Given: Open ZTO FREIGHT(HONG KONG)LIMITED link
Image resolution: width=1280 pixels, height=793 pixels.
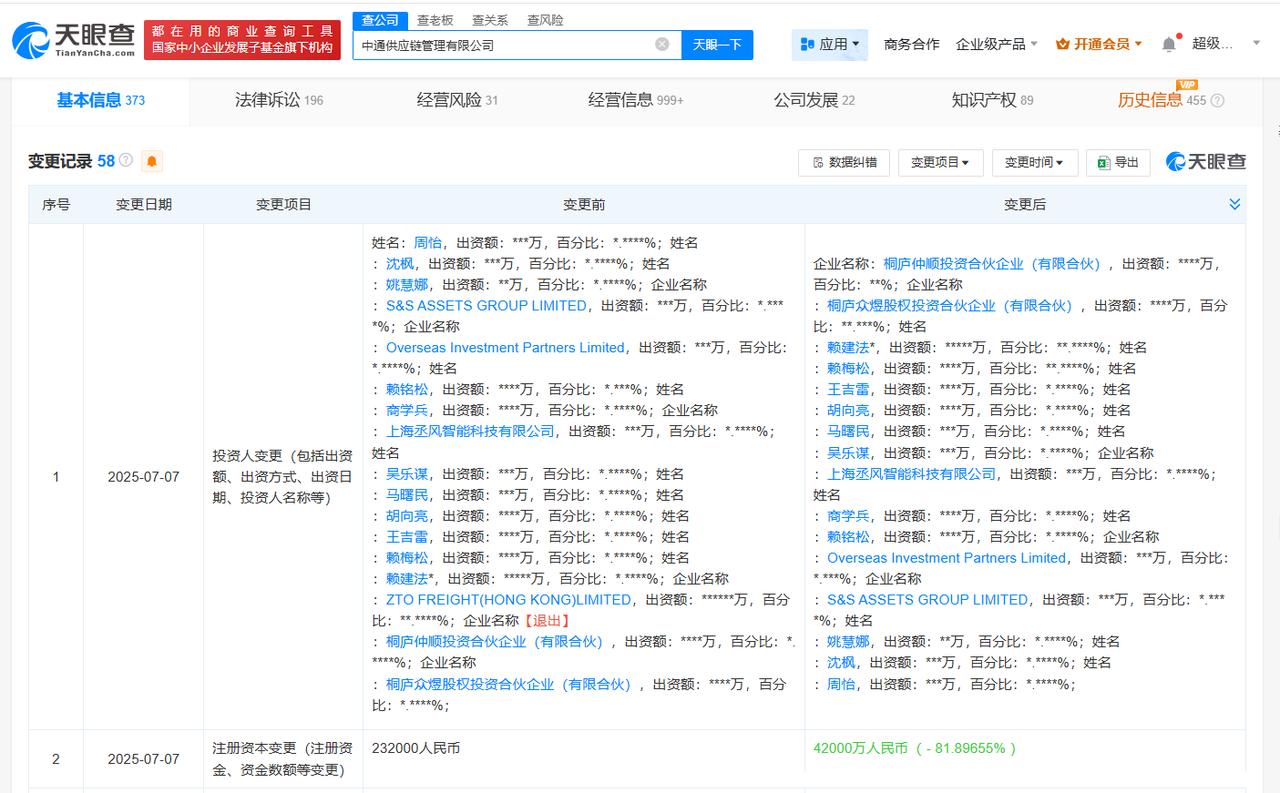Looking at the screenshot, I should pos(508,600).
